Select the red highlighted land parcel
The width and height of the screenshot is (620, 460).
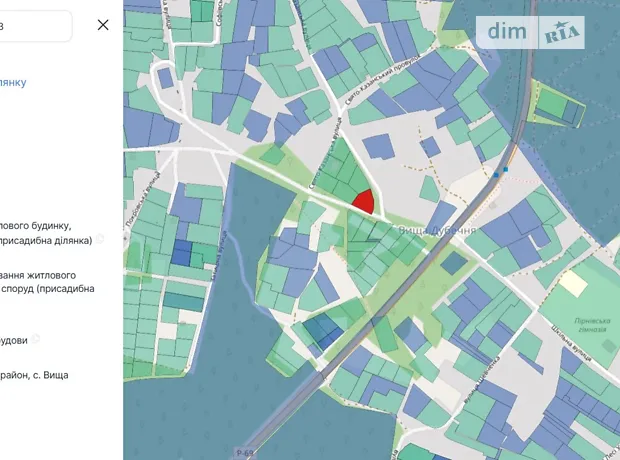coord(365,203)
